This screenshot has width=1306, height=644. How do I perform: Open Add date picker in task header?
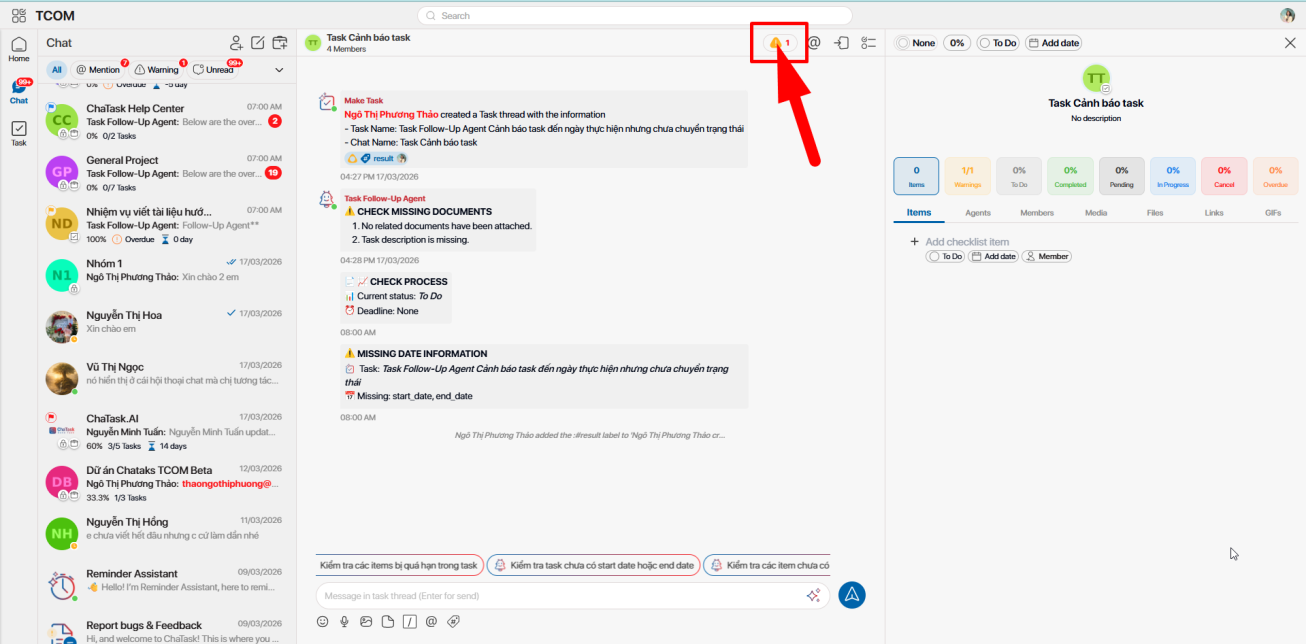point(1053,43)
